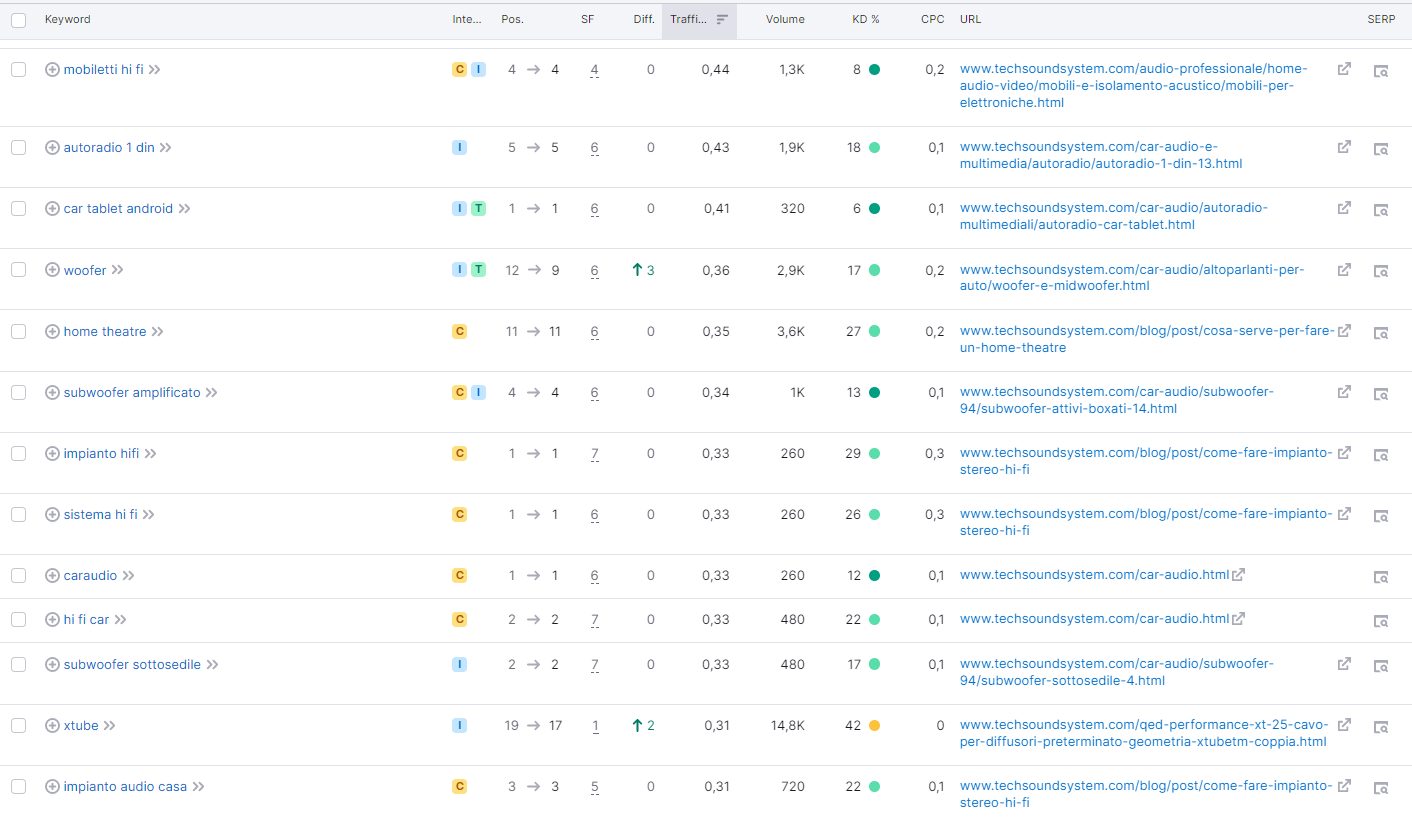The height and width of the screenshot is (821, 1412).
Task: Open caraudio URL external link icon
Action: click(1238, 575)
